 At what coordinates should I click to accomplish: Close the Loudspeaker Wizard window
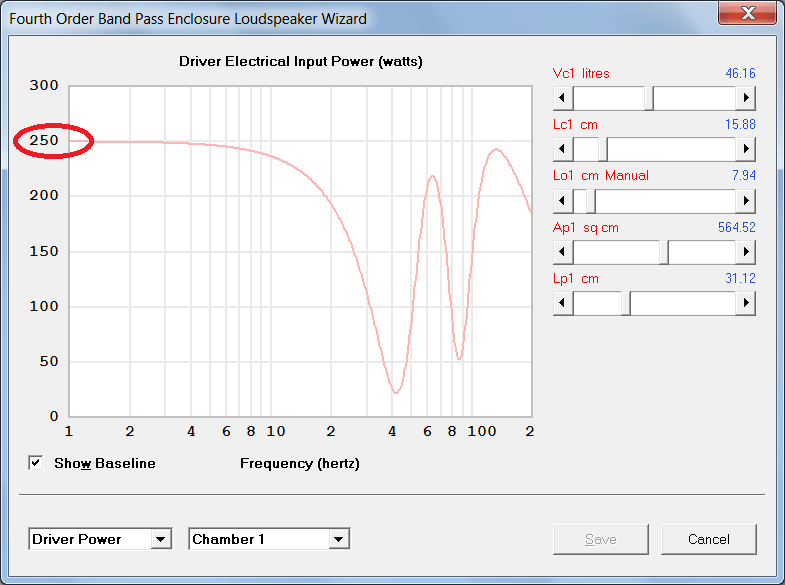pos(748,13)
